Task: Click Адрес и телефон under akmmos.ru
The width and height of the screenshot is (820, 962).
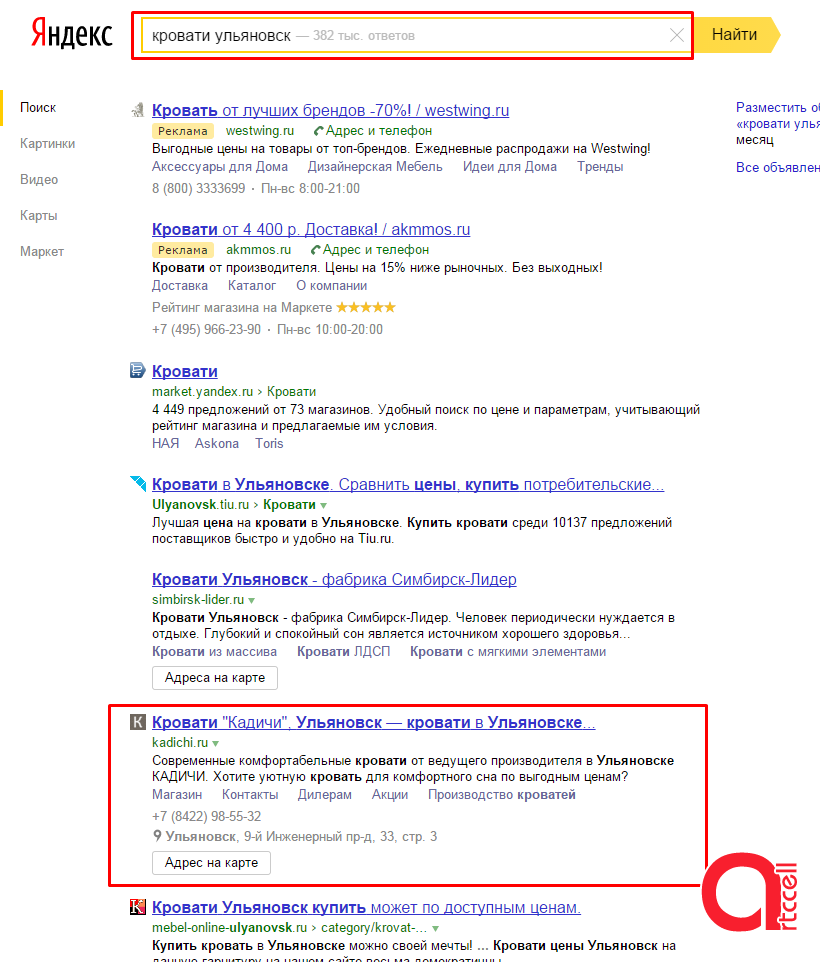Action: coord(375,250)
